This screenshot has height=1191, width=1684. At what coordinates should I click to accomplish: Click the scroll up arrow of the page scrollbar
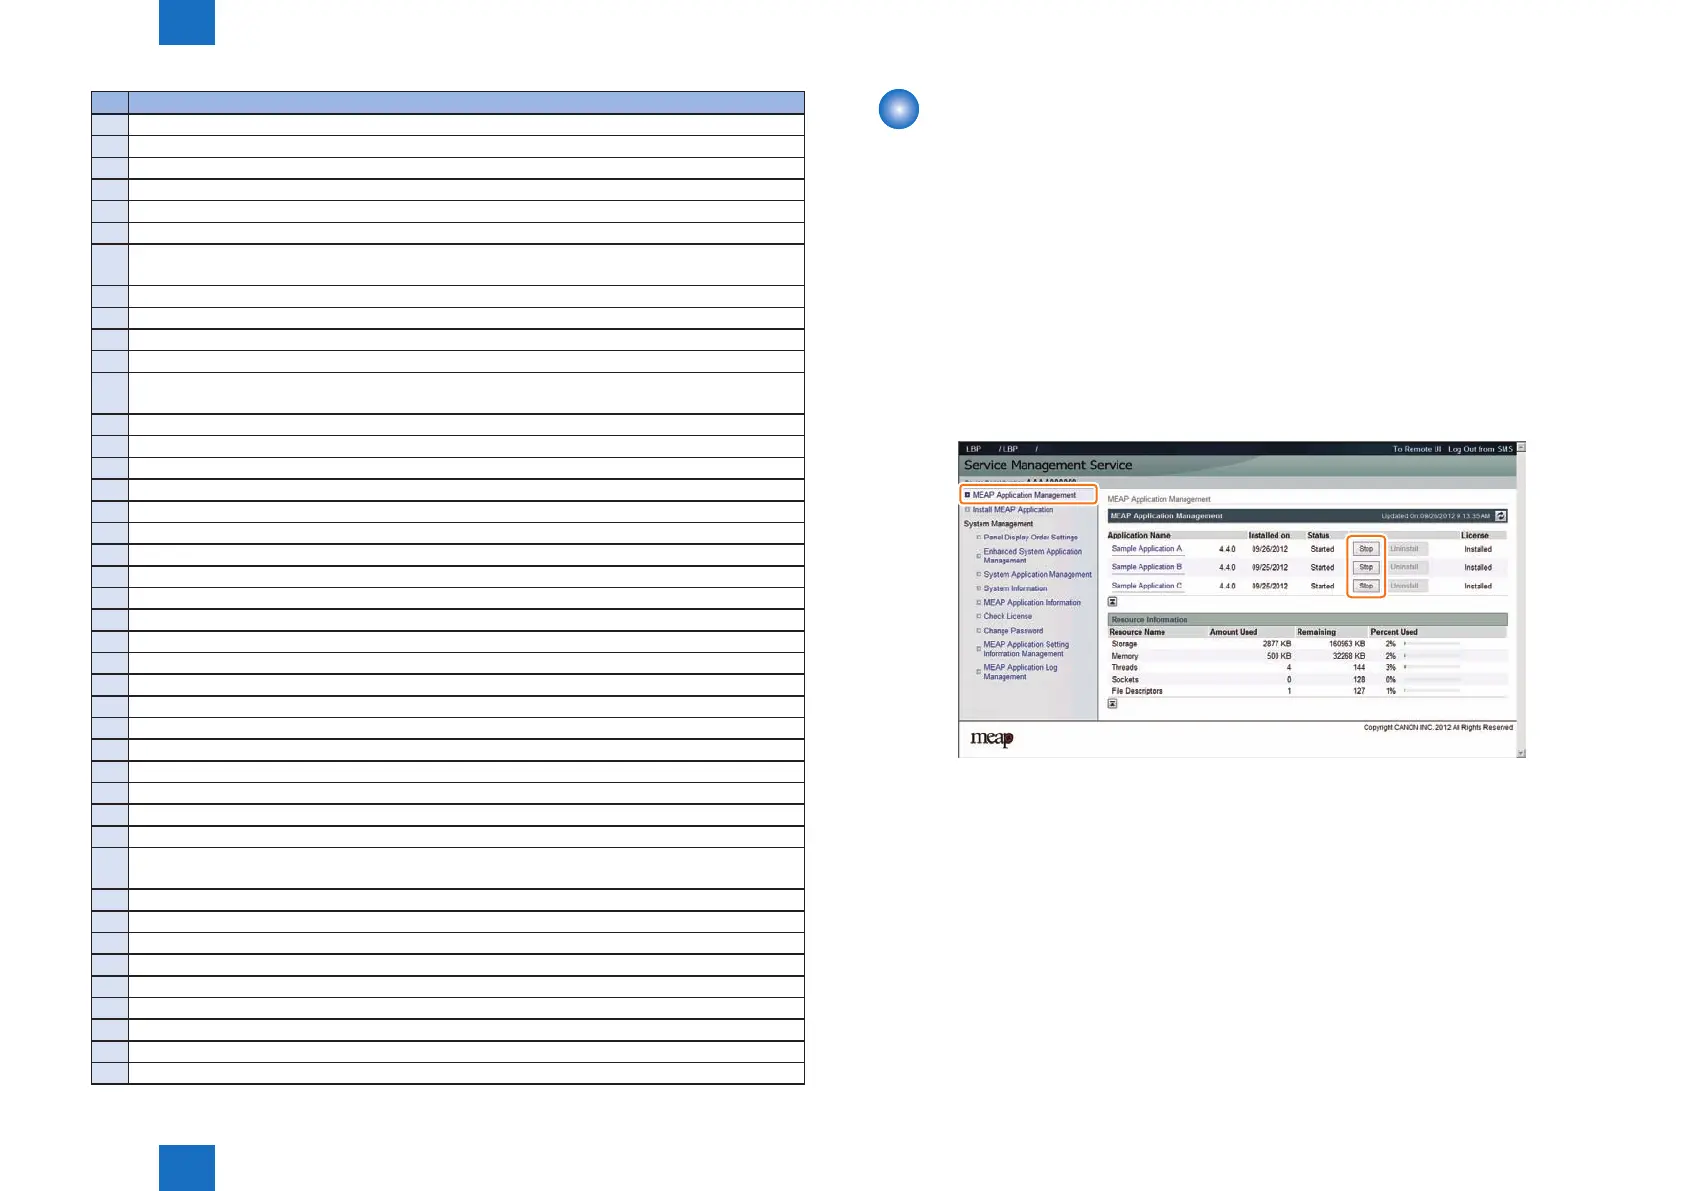pyautogui.click(x=1521, y=448)
